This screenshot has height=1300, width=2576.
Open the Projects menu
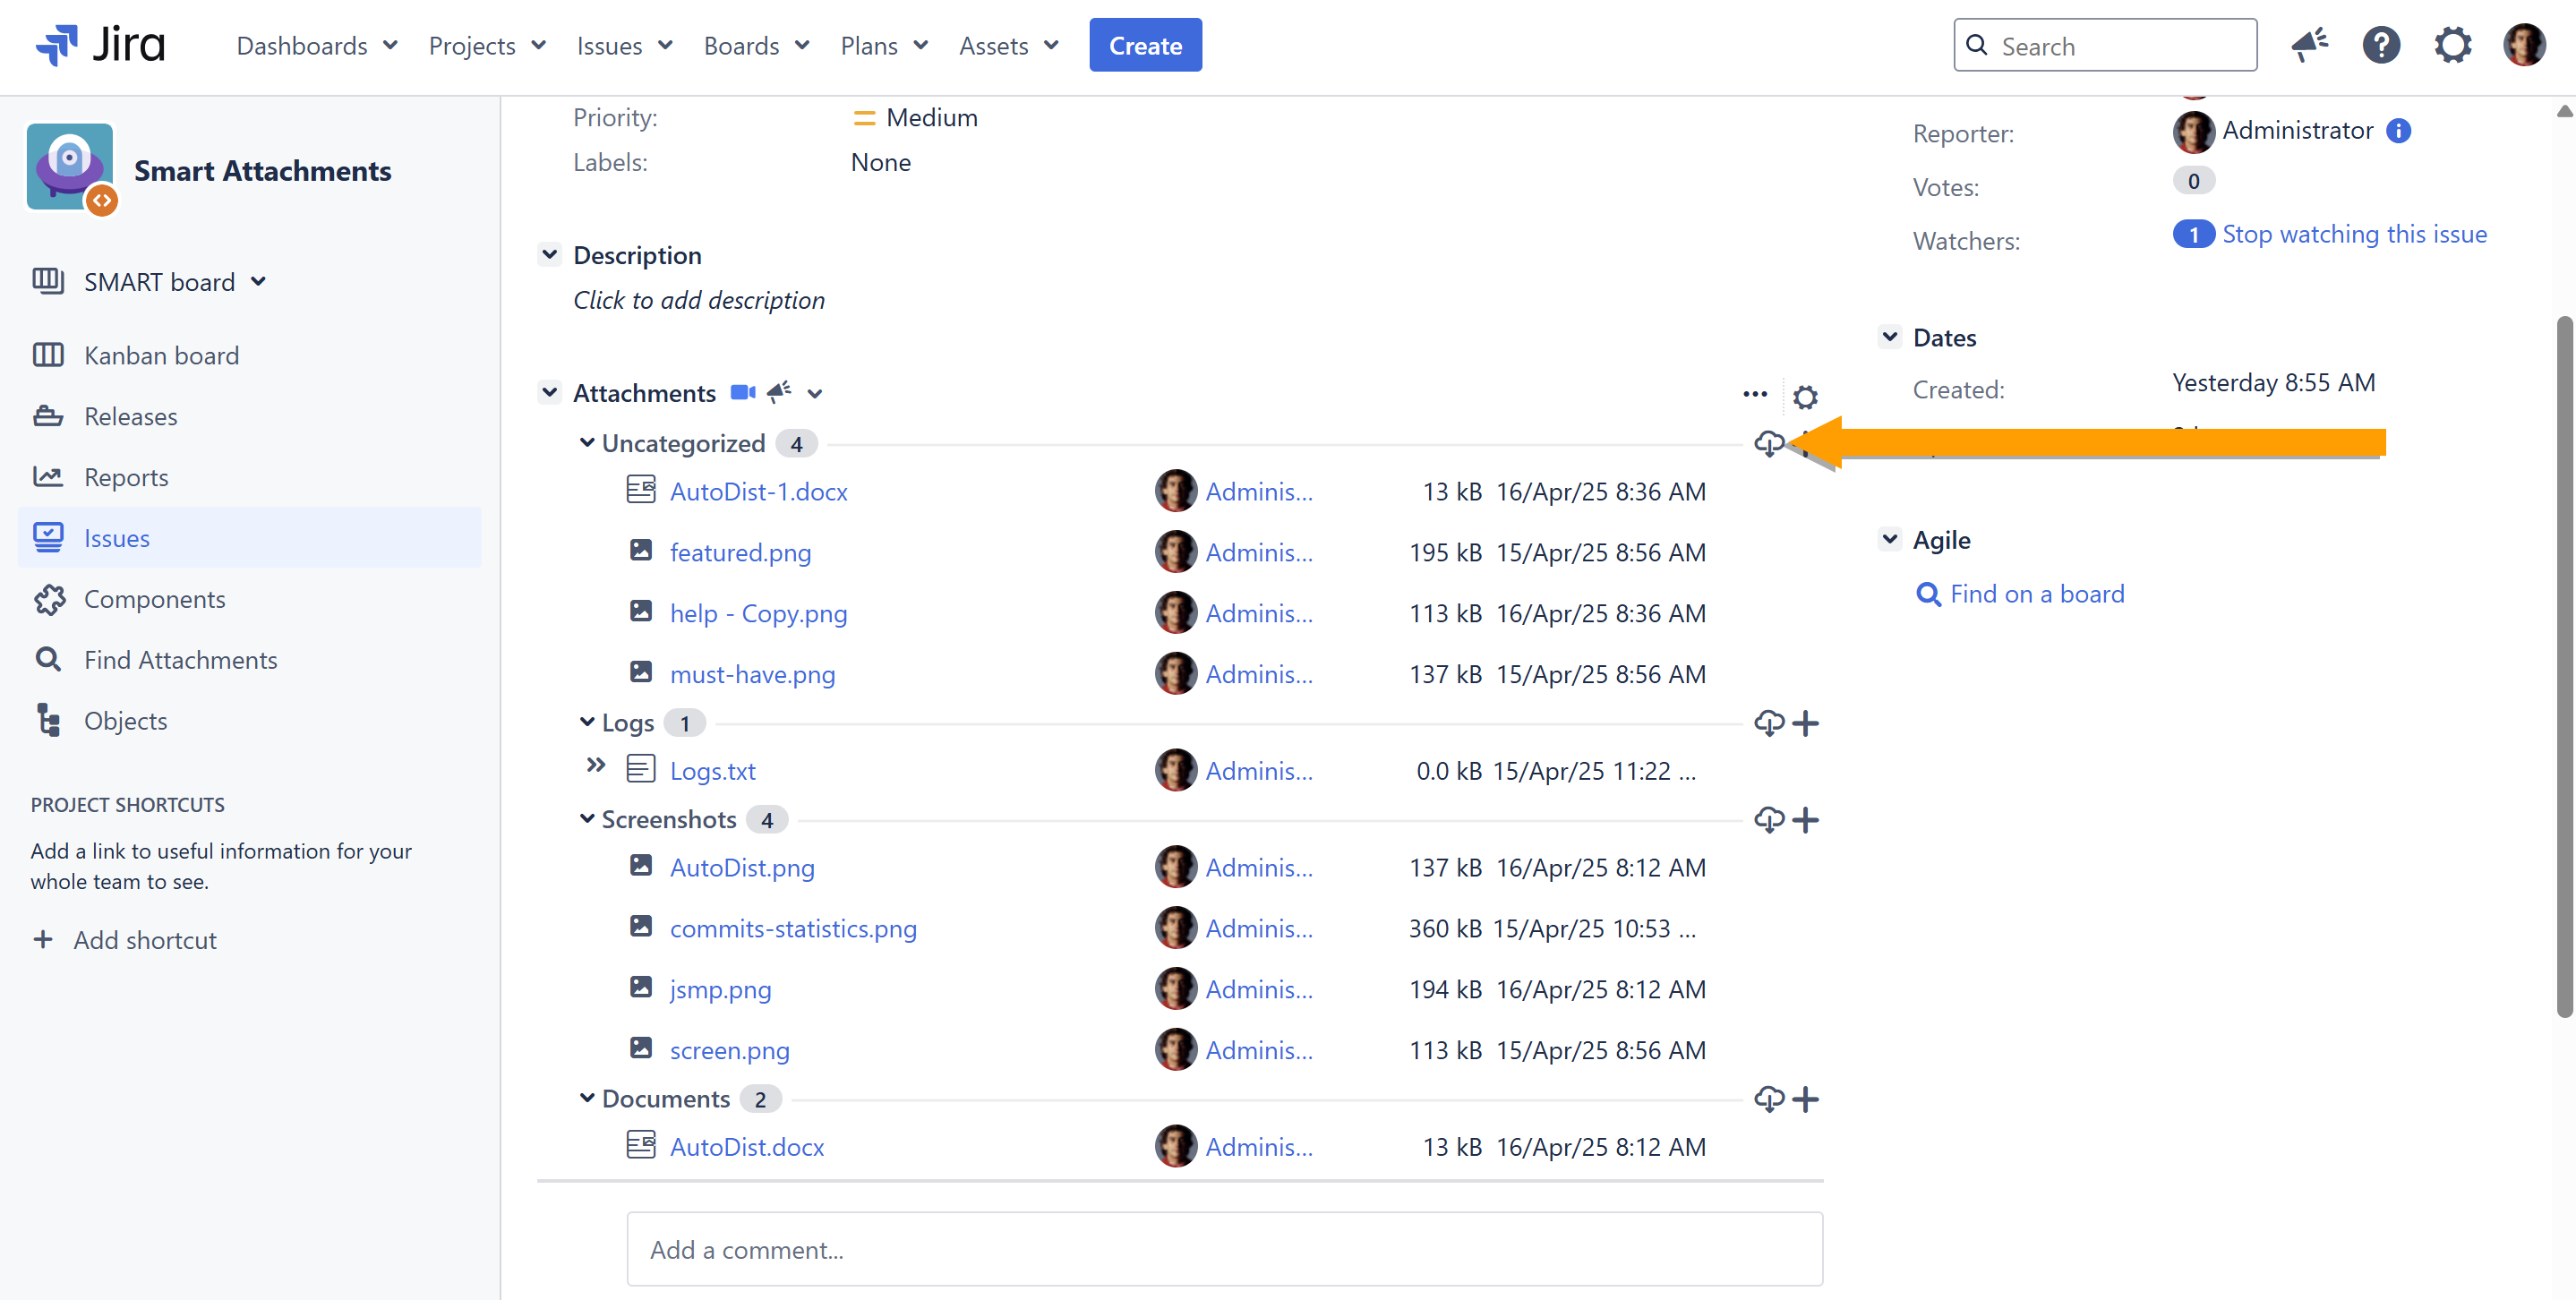click(x=486, y=46)
